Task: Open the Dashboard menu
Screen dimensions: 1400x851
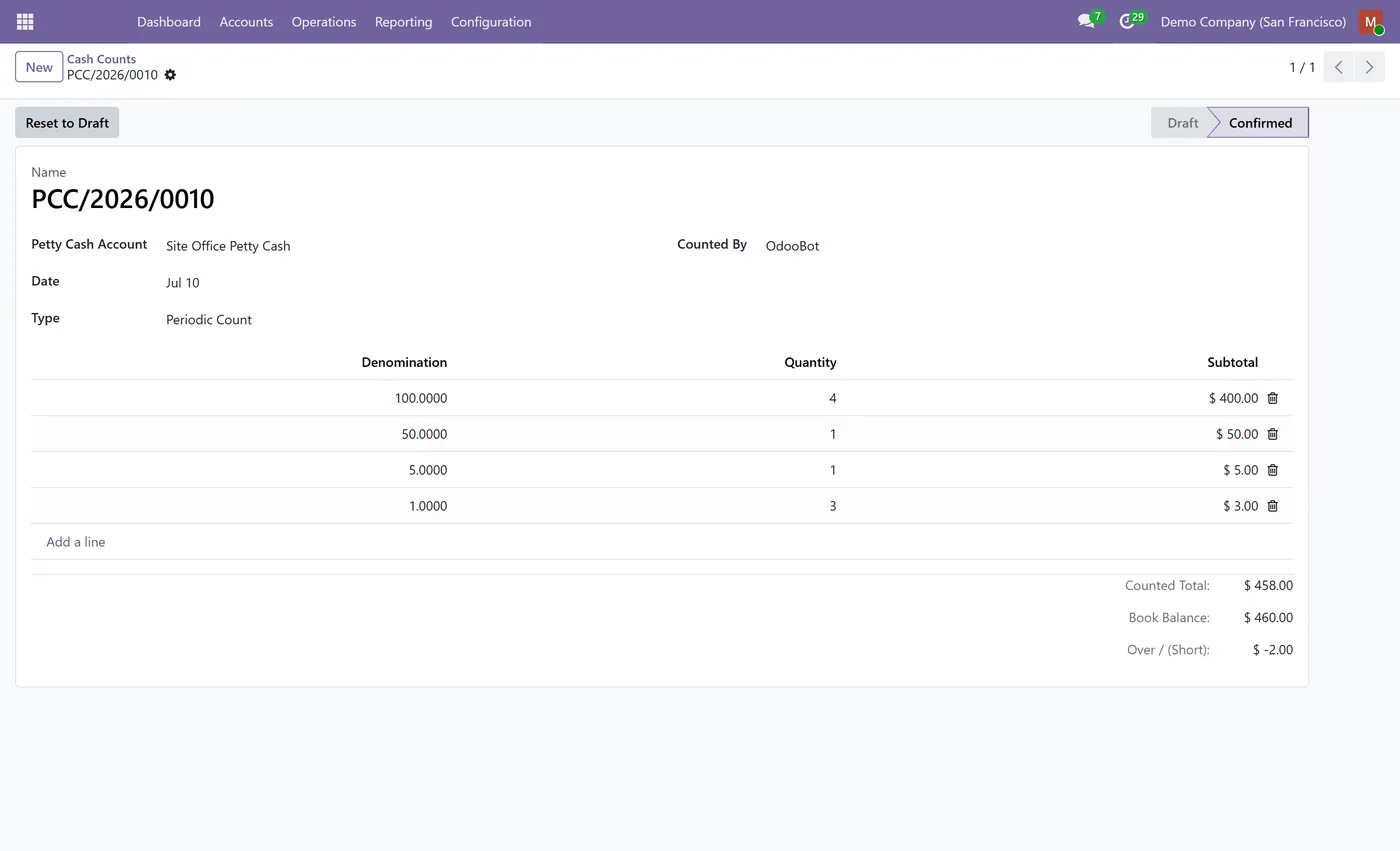Action: [x=169, y=21]
